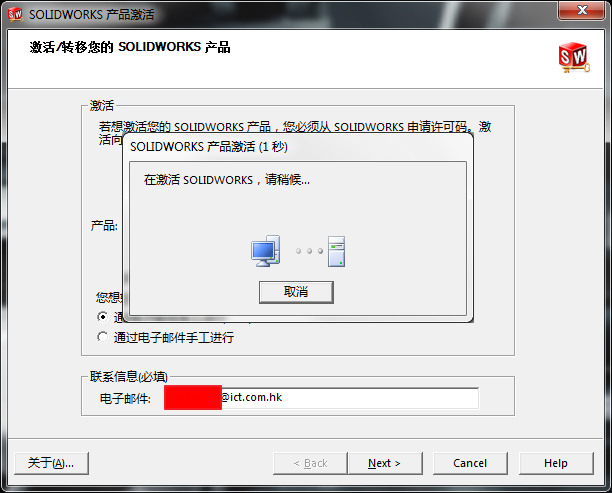Focus the 电子邮件 email input field
Viewport: 612px width, 493px height.
(321, 398)
